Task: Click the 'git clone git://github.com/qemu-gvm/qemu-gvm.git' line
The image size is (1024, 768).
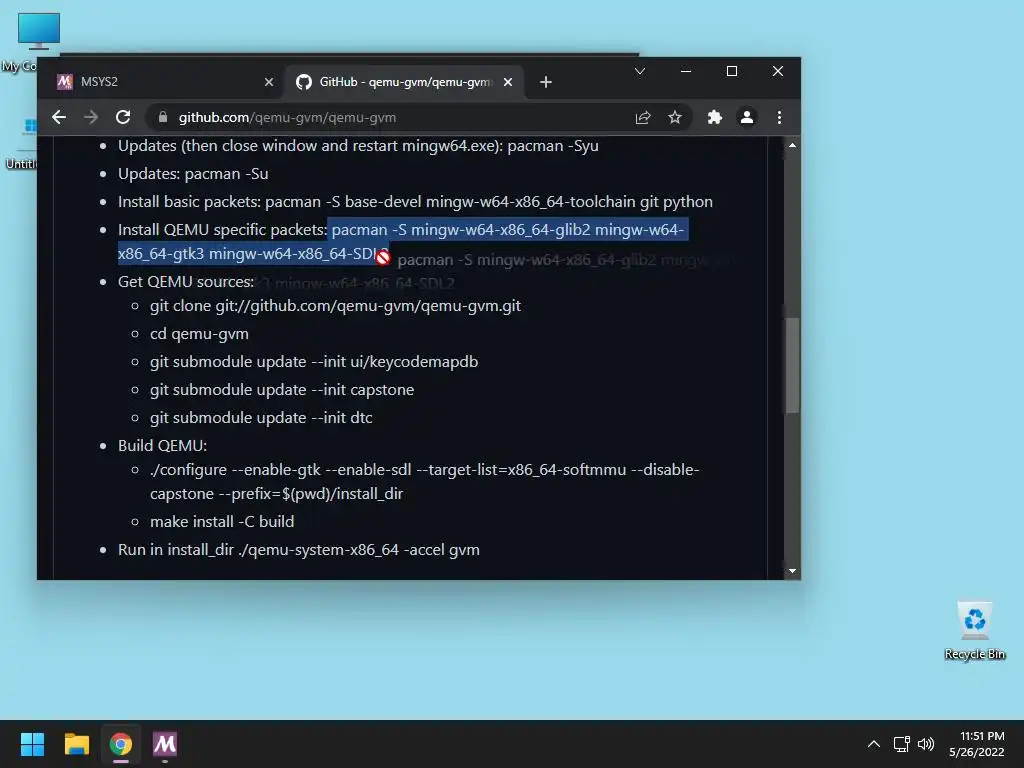Action: pos(335,306)
